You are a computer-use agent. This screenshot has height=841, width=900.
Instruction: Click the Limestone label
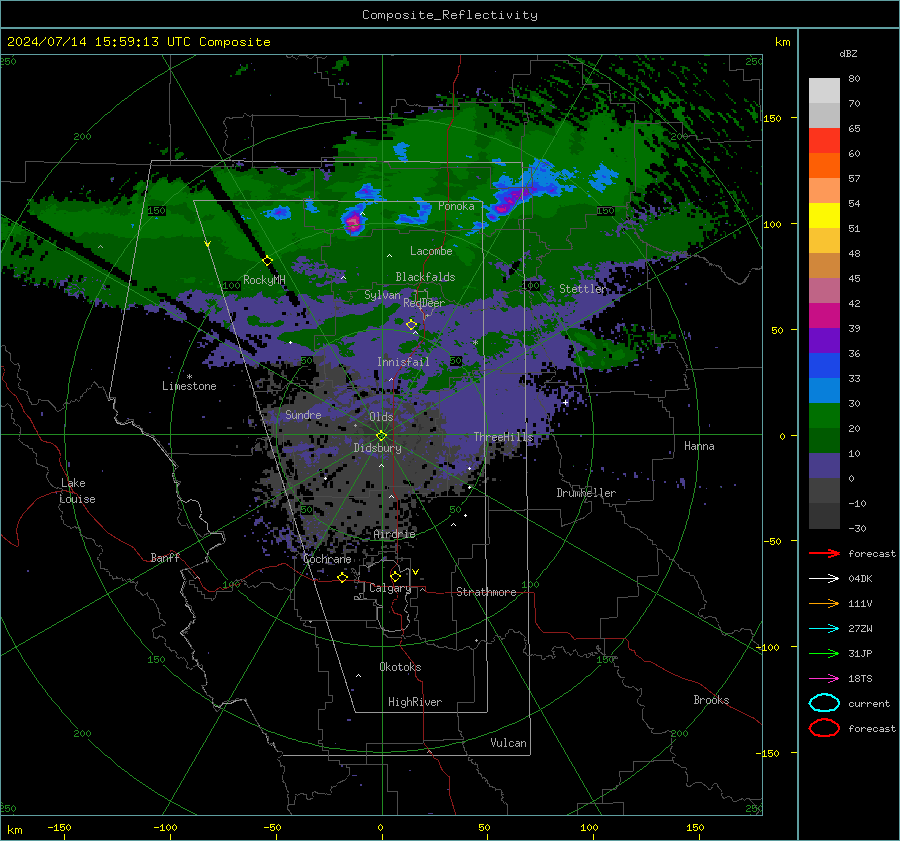pos(189,386)
